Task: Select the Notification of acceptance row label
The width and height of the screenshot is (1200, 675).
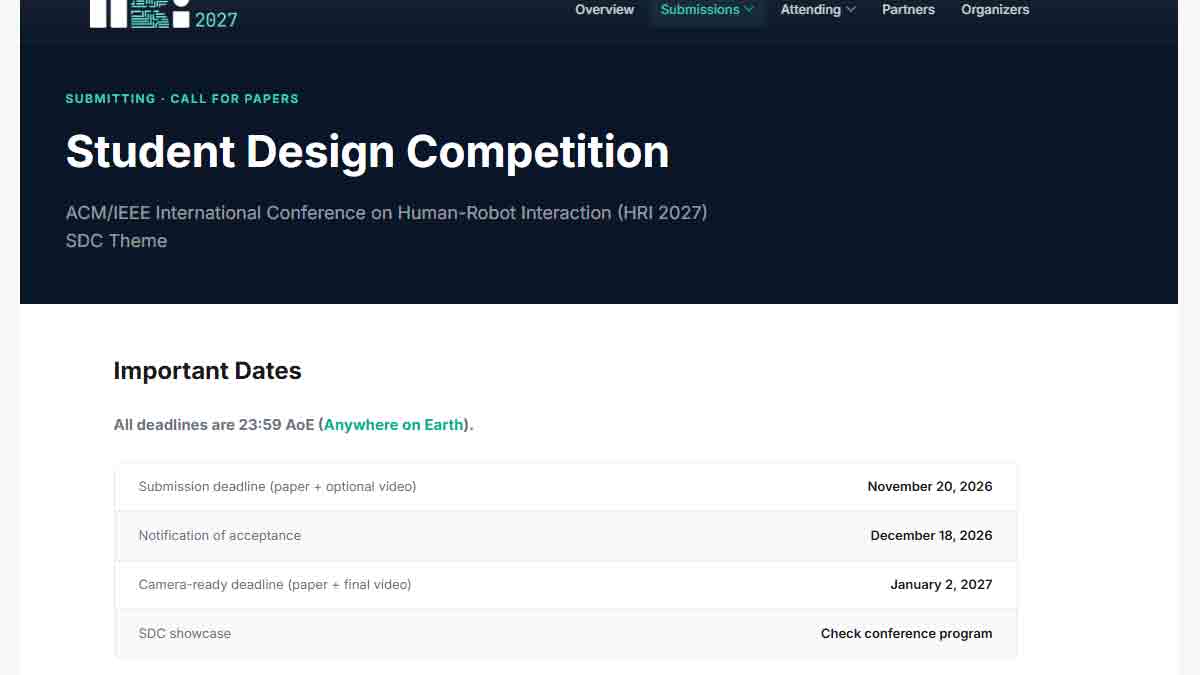Action: click(x=220, y=536)
